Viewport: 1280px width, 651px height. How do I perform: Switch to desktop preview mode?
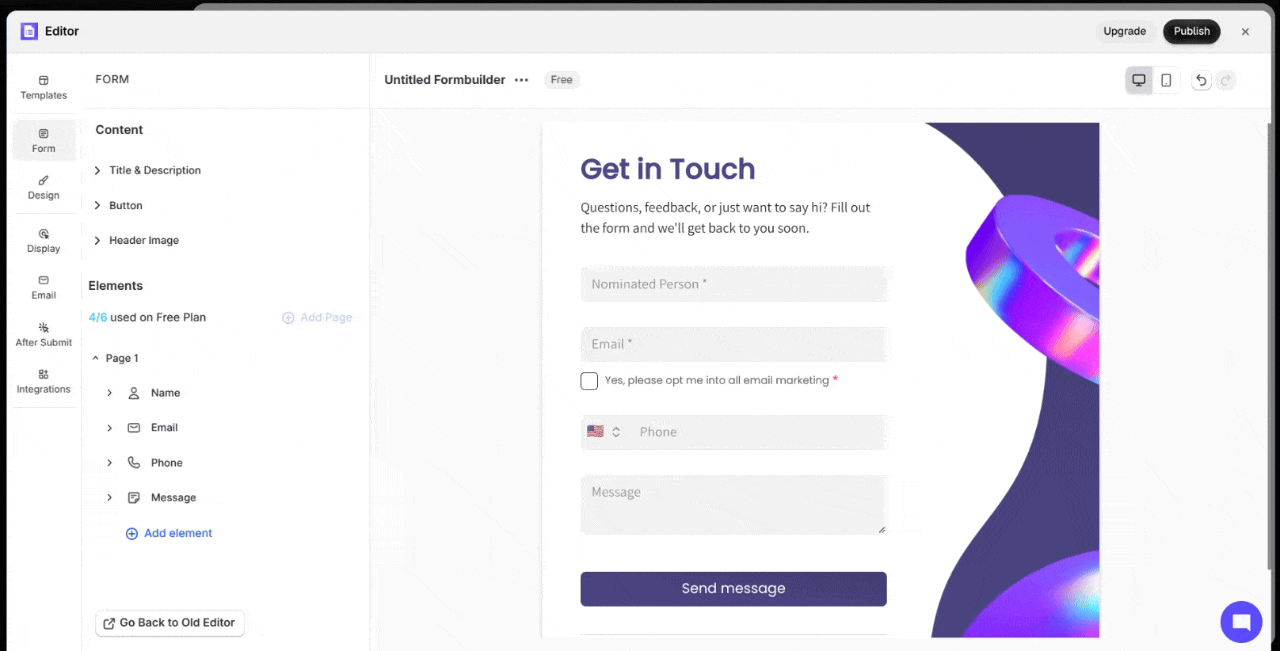click(1139, 80)
